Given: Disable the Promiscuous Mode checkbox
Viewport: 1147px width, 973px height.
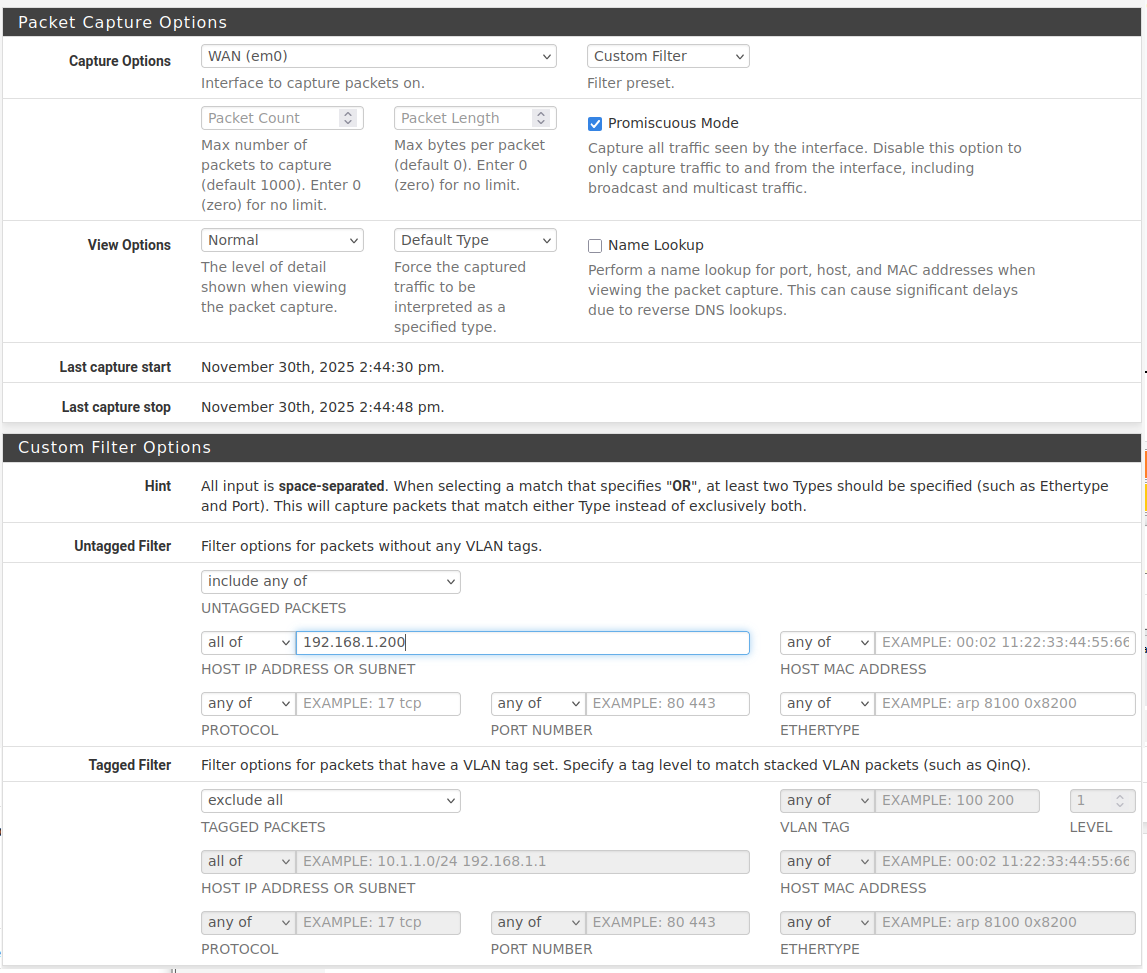Looking at the screenshot, I should pyautogui.click(x=595, y=124).
